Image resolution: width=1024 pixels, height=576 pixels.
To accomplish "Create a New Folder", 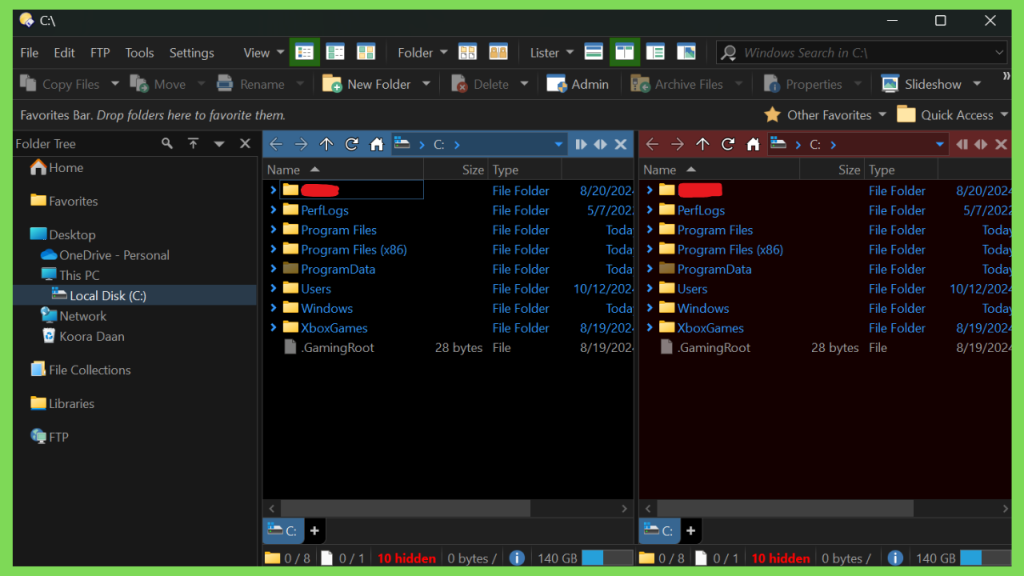I will (367, 84).
